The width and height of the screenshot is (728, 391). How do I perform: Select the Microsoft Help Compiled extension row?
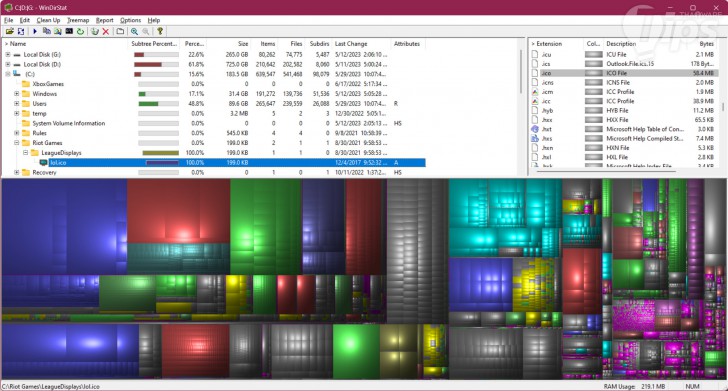point(624,138)
